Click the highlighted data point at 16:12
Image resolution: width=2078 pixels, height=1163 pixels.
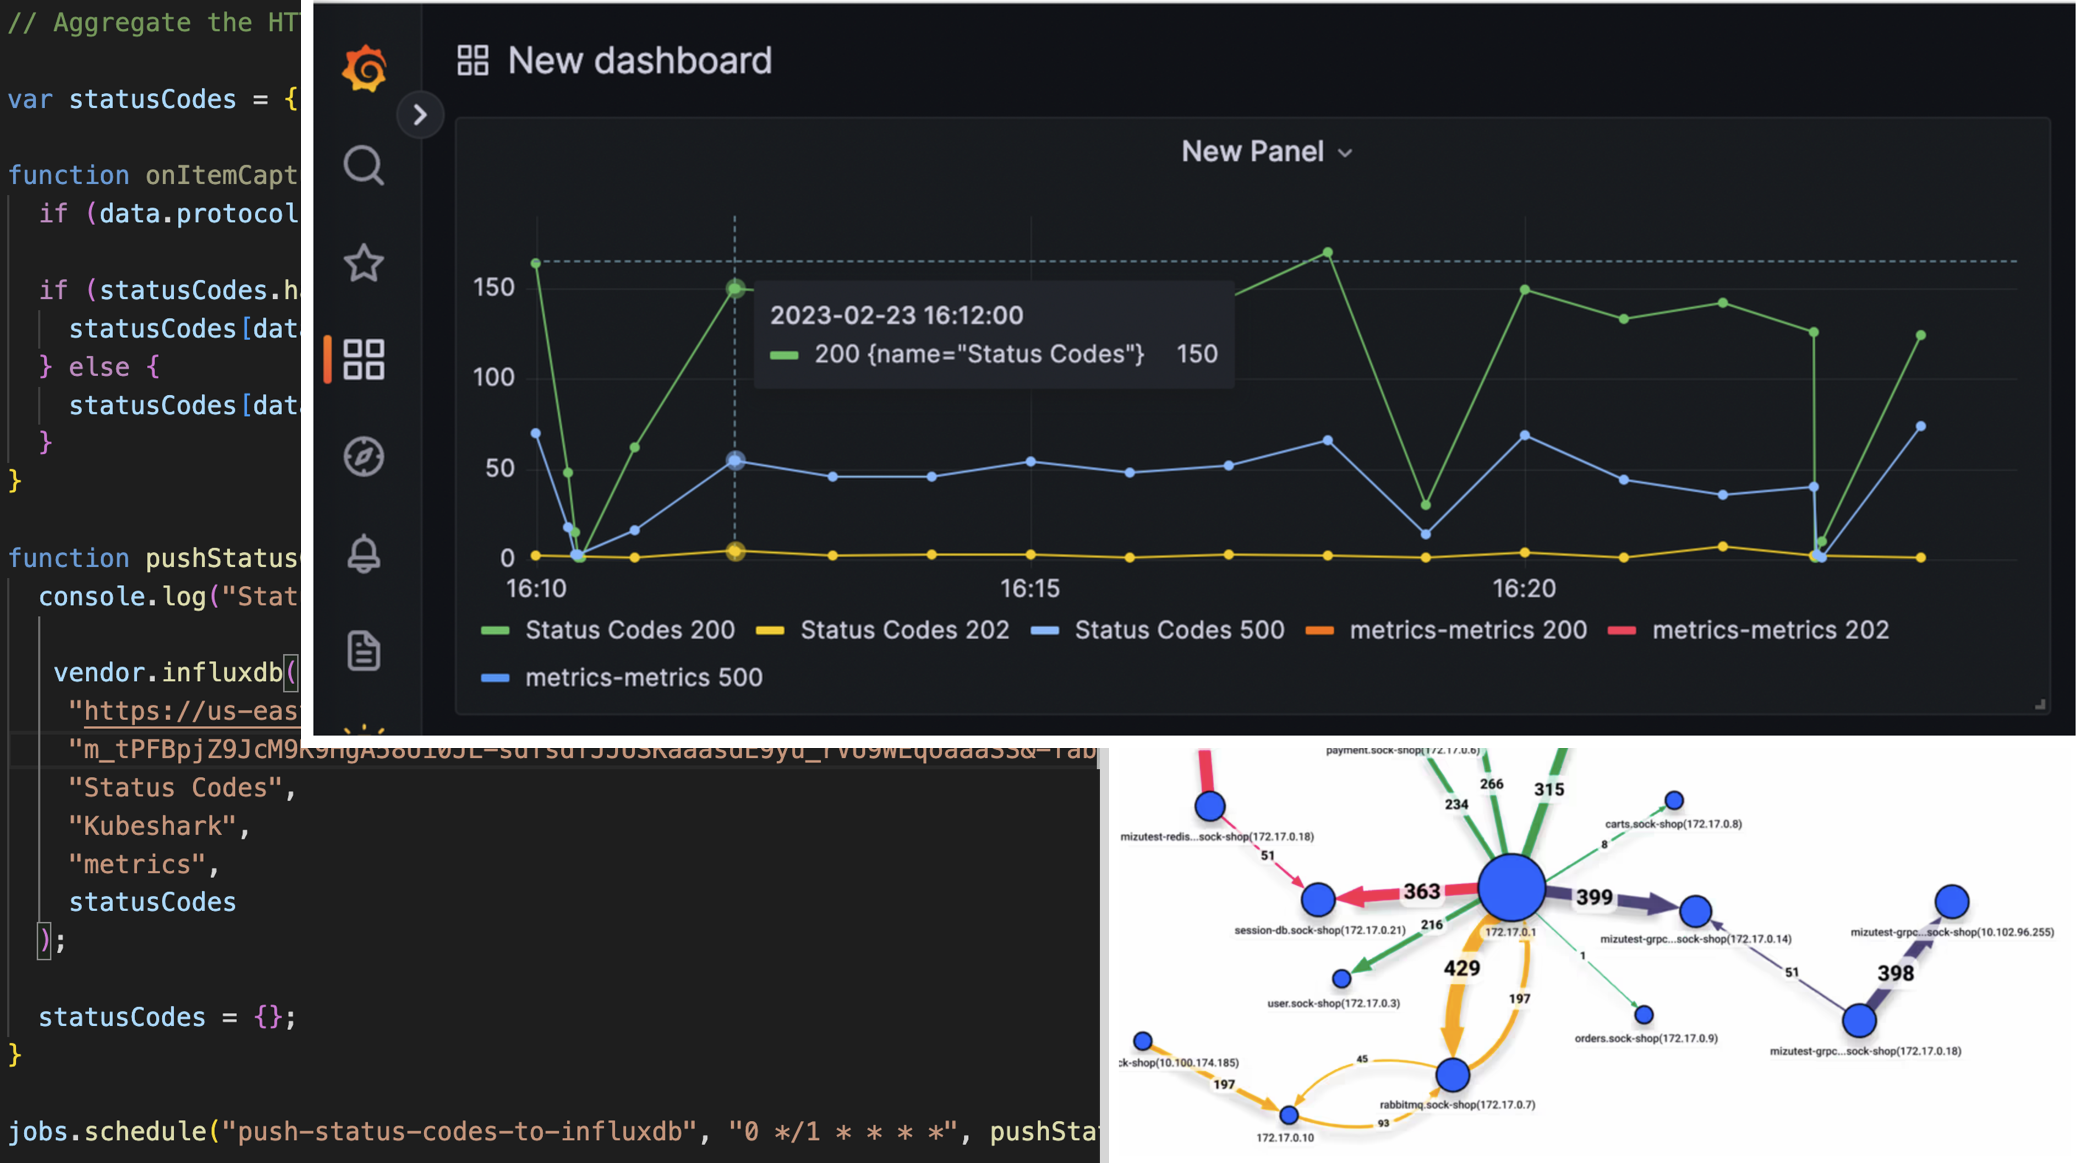tap(735, 290)
